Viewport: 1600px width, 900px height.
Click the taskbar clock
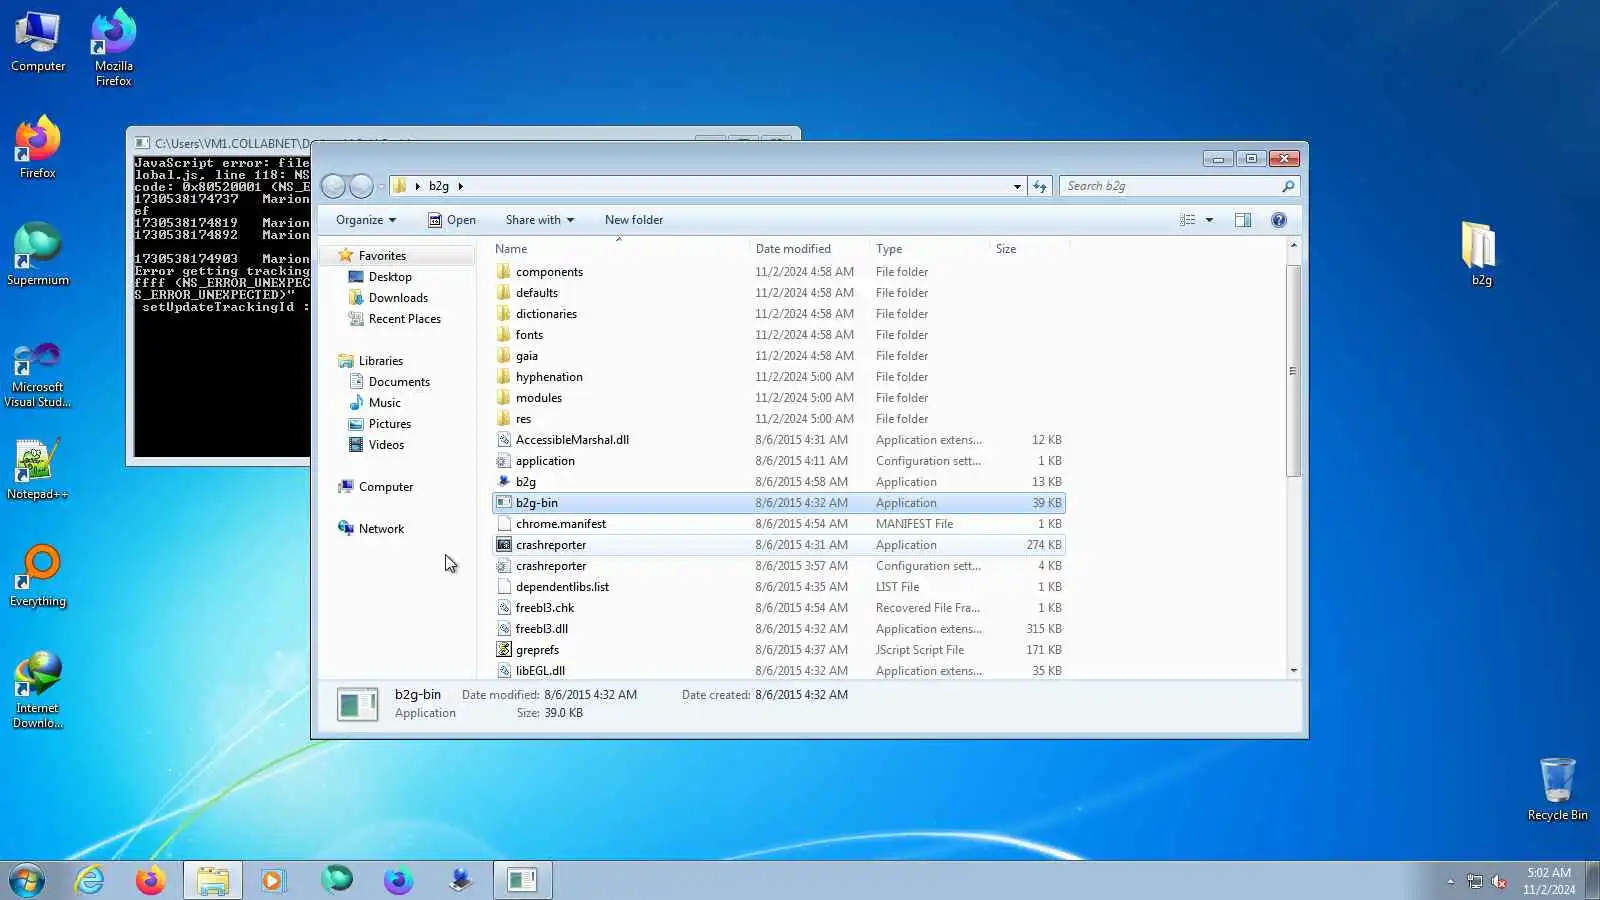point(1549,881)
